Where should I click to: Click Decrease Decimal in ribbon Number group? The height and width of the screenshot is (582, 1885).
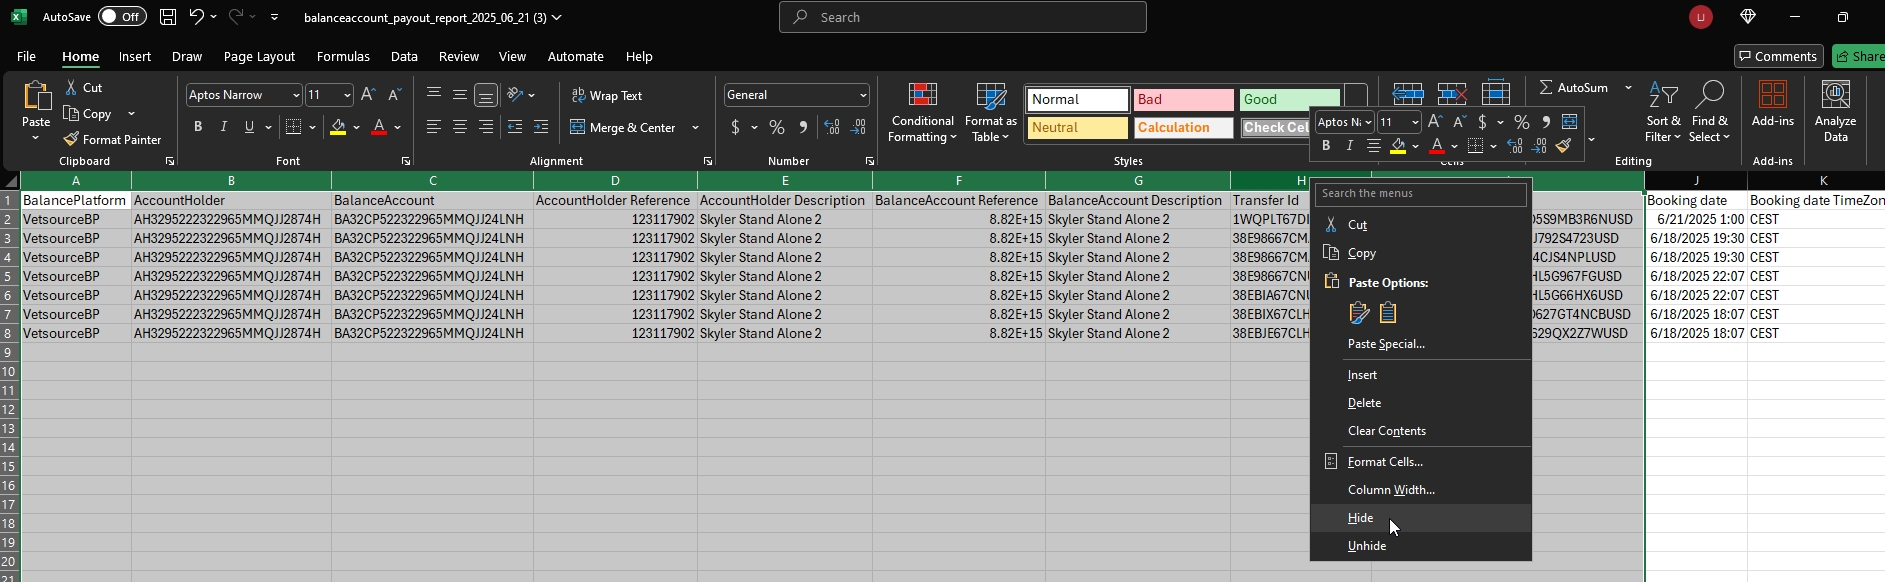coord(858,127)
